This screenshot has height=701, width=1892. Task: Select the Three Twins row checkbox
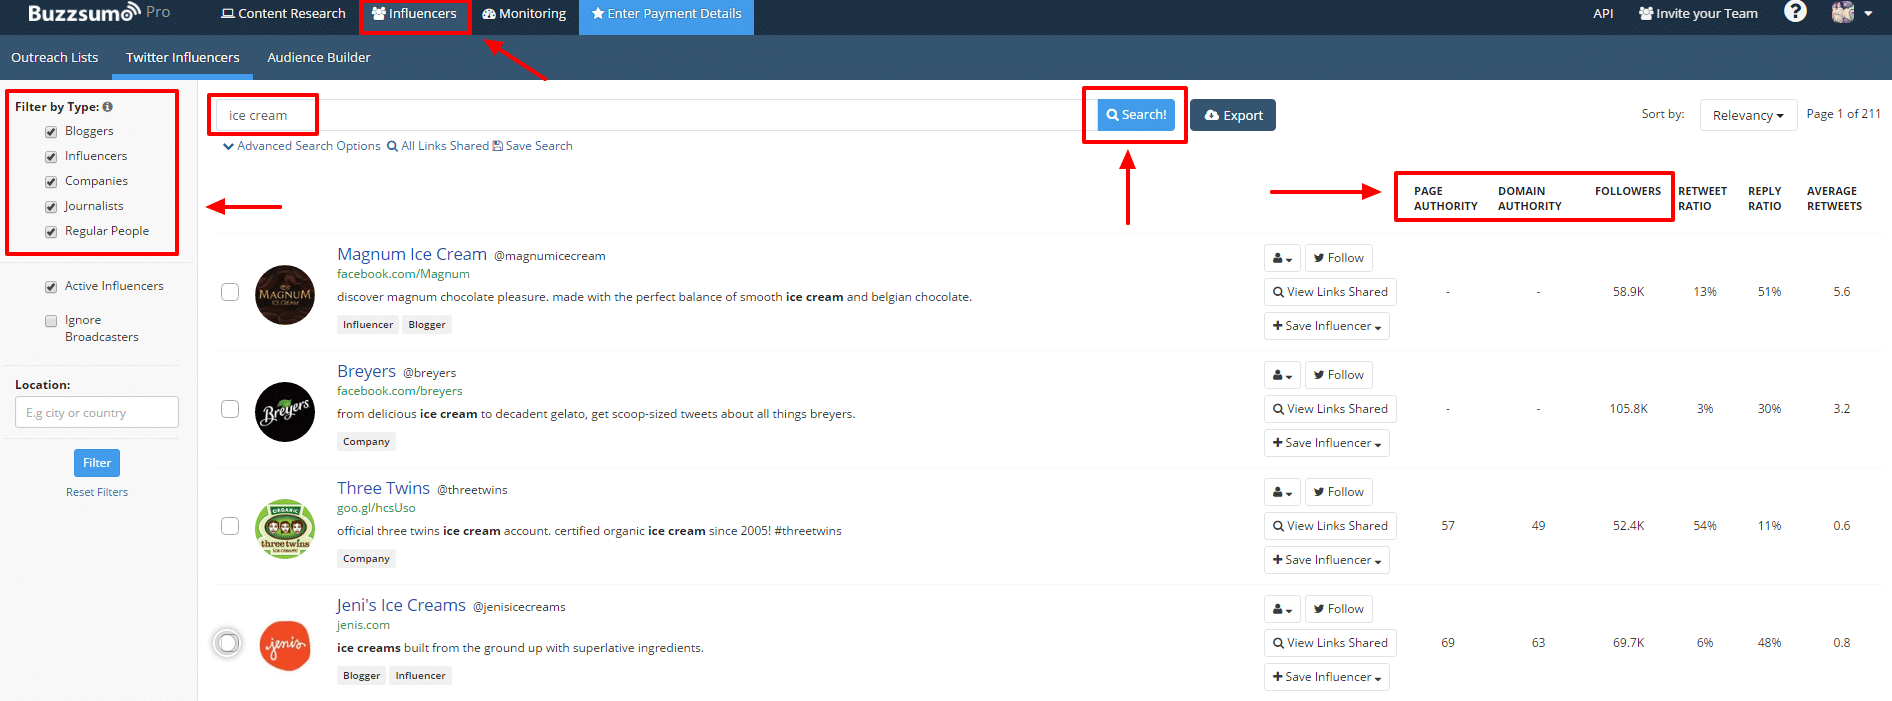[230, 526]
